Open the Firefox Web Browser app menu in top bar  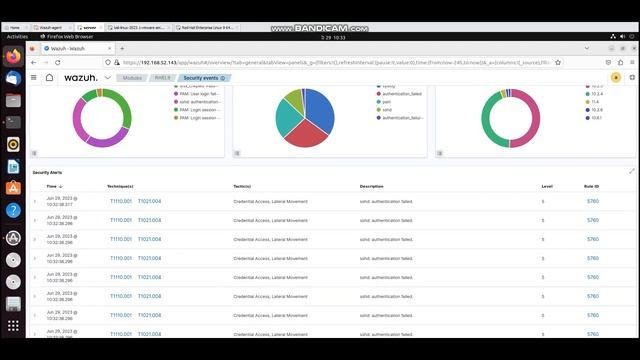[67, 37]
